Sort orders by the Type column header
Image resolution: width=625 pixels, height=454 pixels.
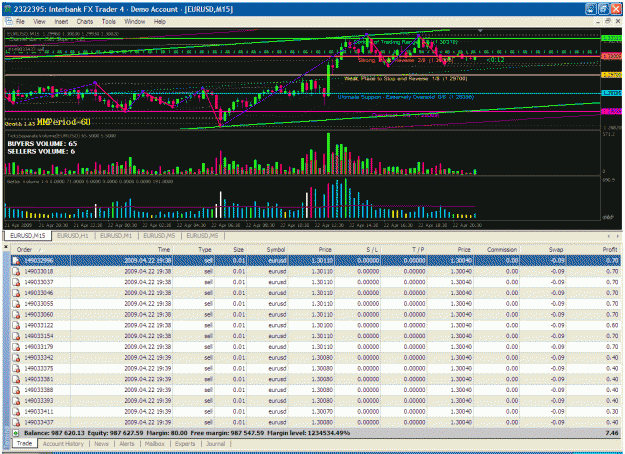pos(194,250)
